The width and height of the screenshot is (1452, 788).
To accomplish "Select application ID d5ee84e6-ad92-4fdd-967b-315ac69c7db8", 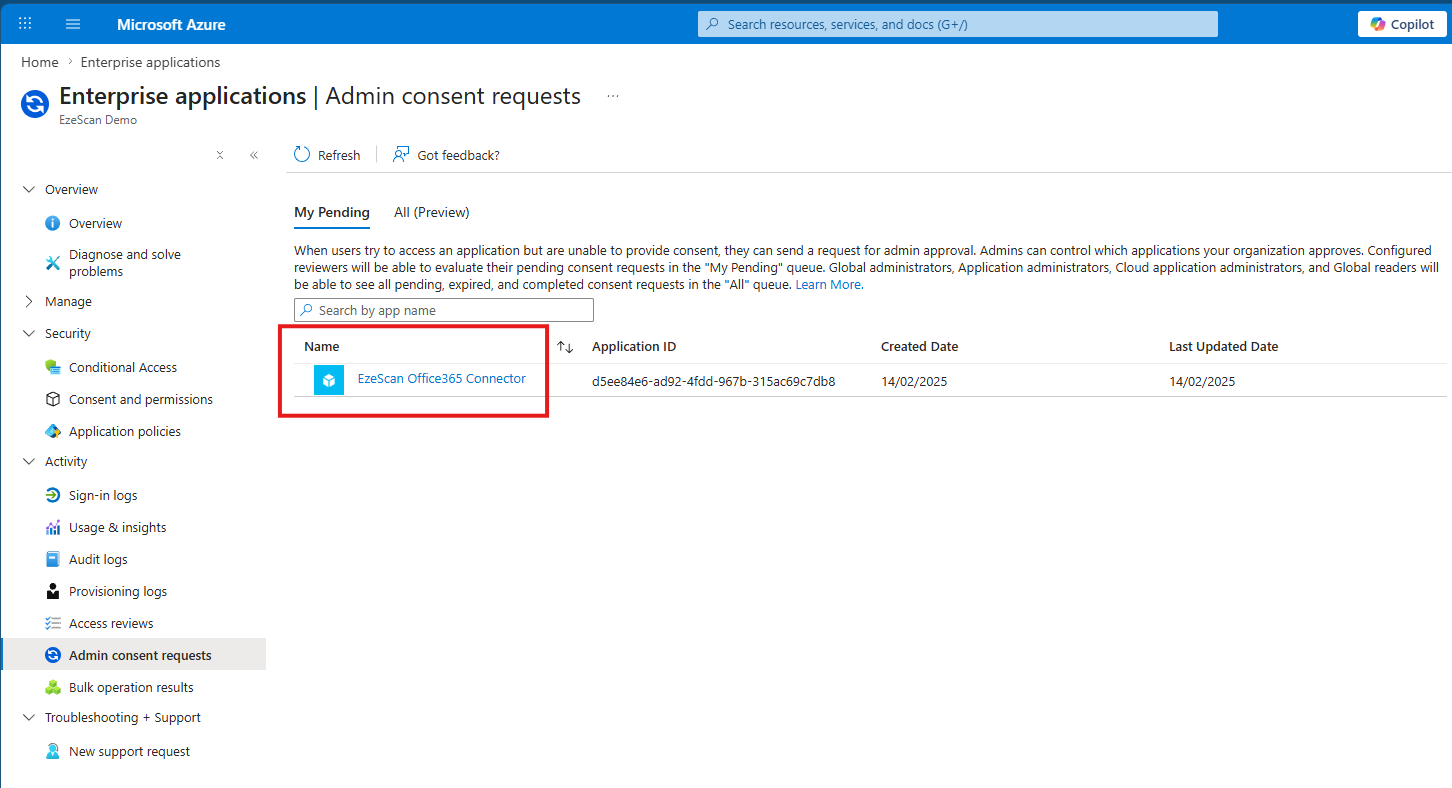I will tap(713, 381).
